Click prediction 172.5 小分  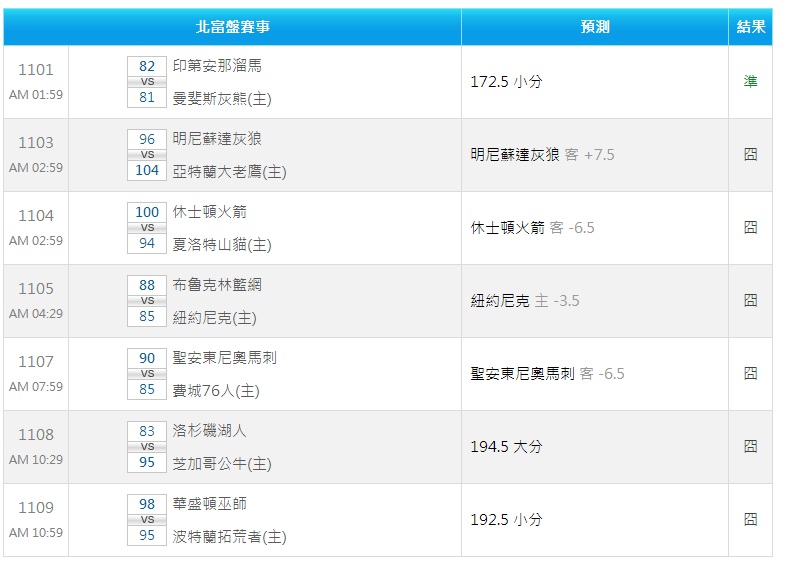506,82
